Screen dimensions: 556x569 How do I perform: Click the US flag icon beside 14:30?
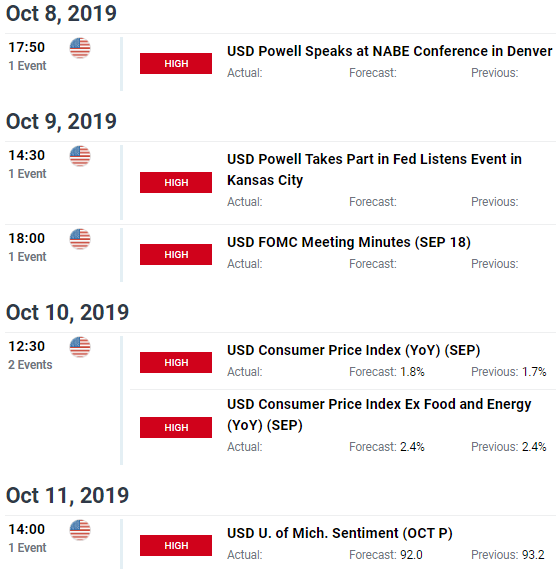pos(80,156)
